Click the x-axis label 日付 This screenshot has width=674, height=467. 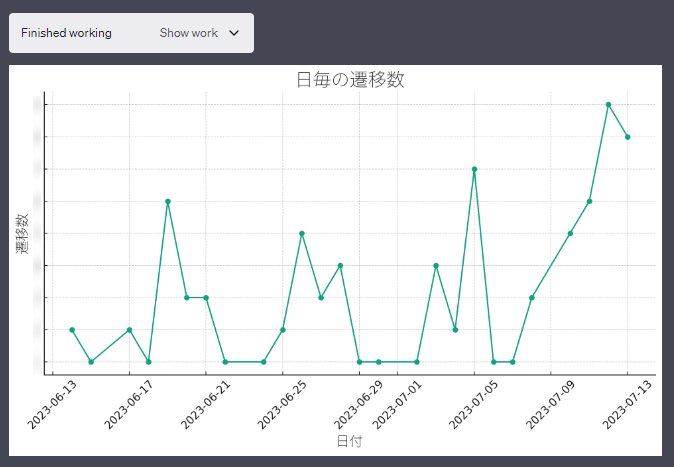coord(349,441)
